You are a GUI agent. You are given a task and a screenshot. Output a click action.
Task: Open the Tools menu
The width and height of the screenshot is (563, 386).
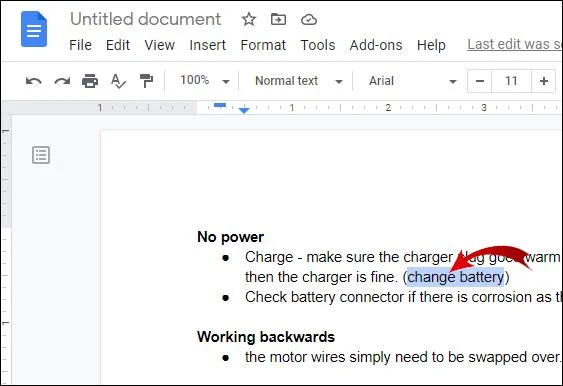coord(318,45)
